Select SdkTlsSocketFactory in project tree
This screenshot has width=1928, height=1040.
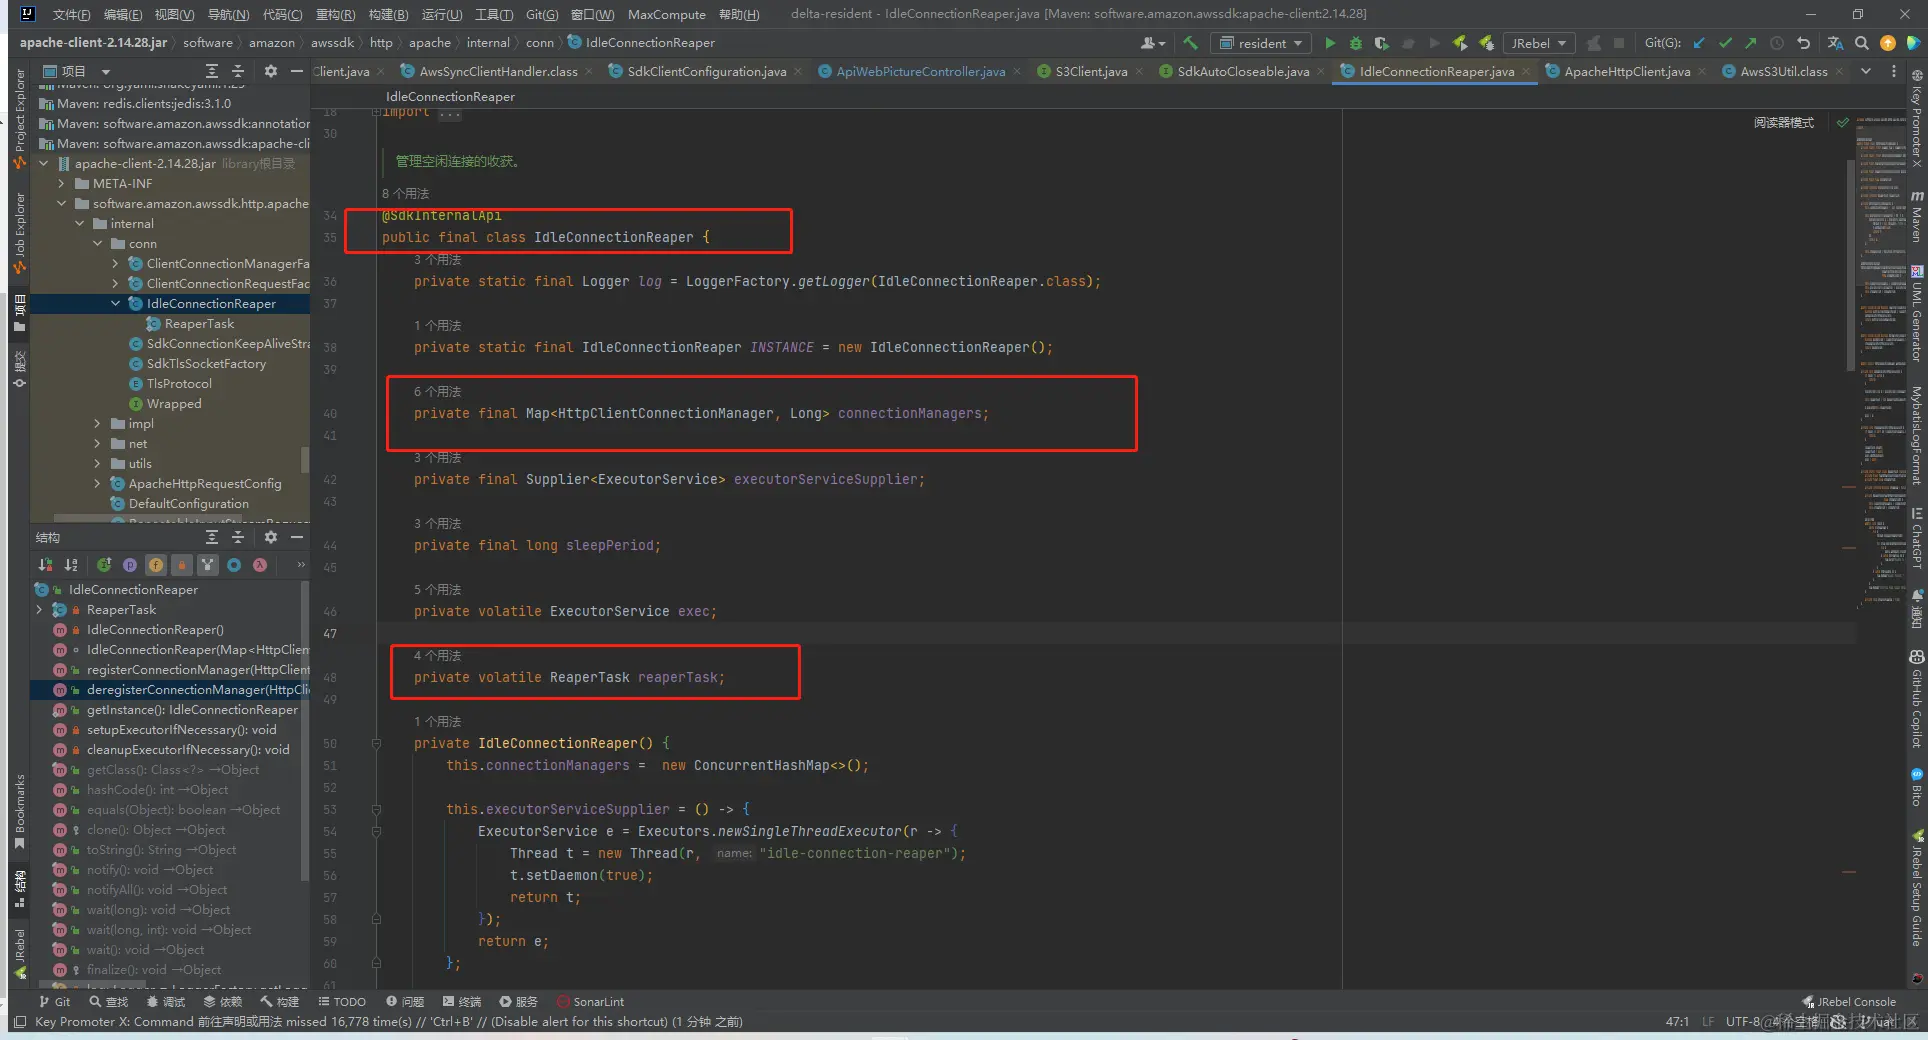tap(206, 363)
